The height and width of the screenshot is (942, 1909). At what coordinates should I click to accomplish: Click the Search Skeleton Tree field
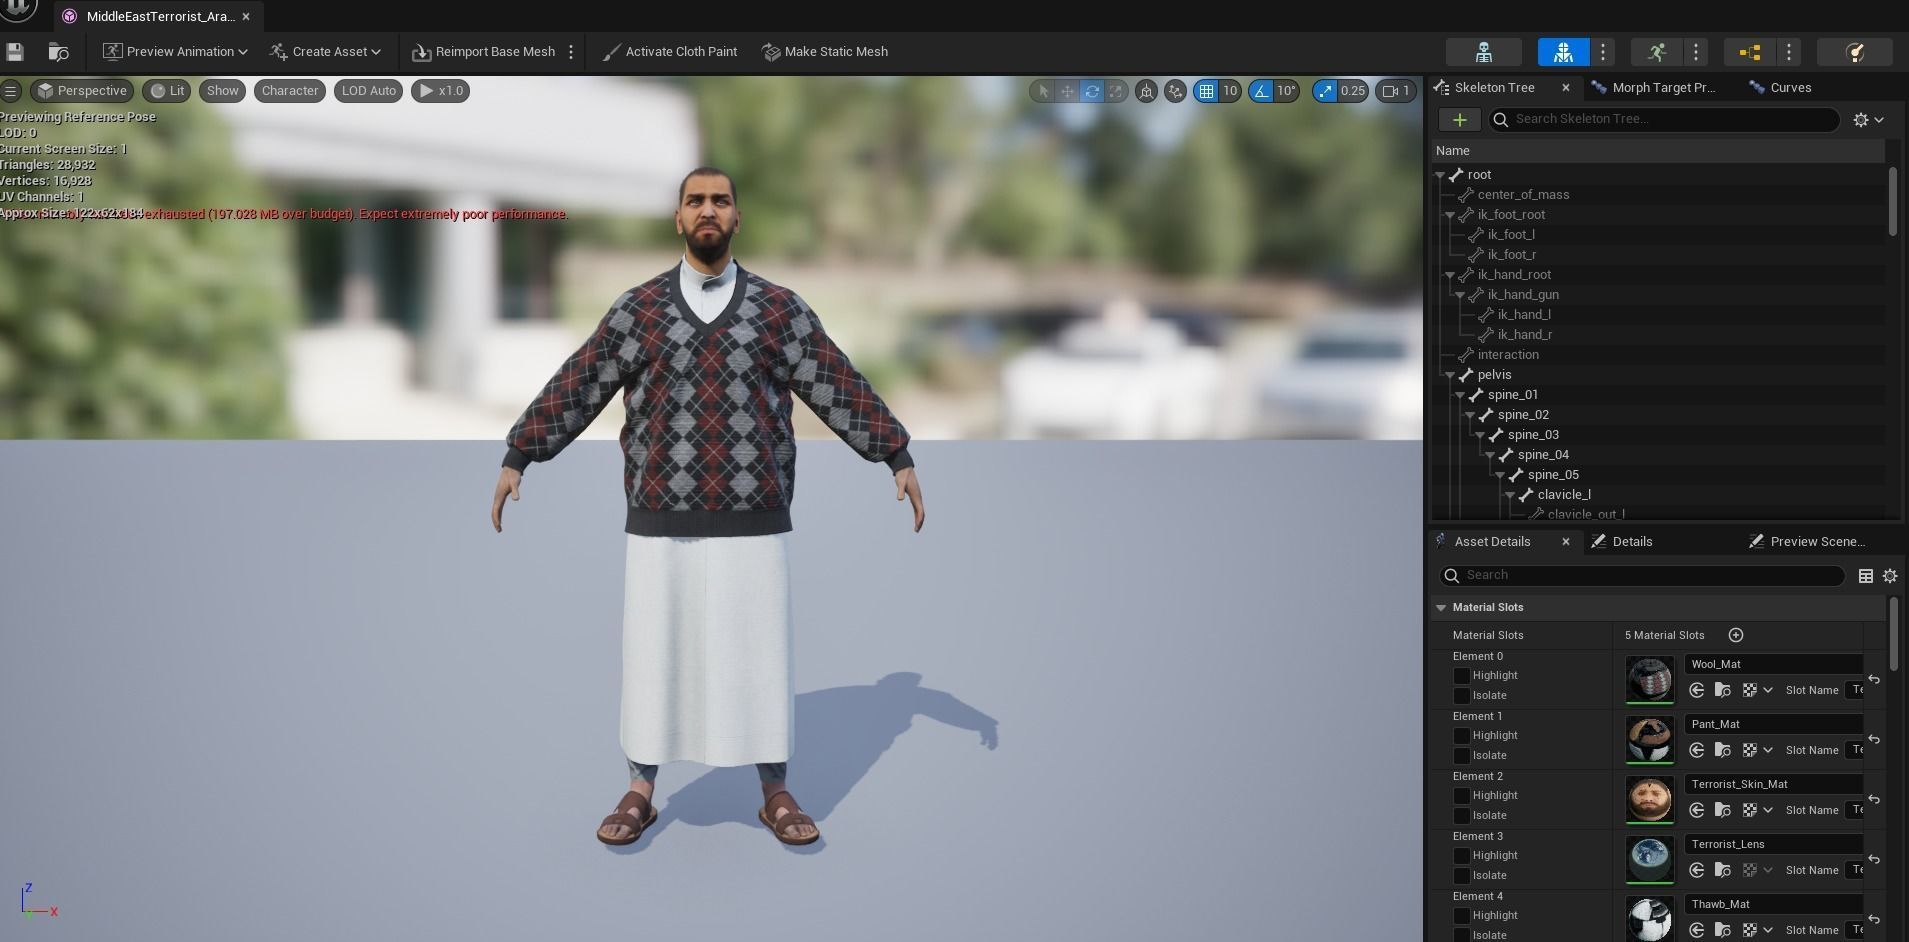(x=1664, y=119)
